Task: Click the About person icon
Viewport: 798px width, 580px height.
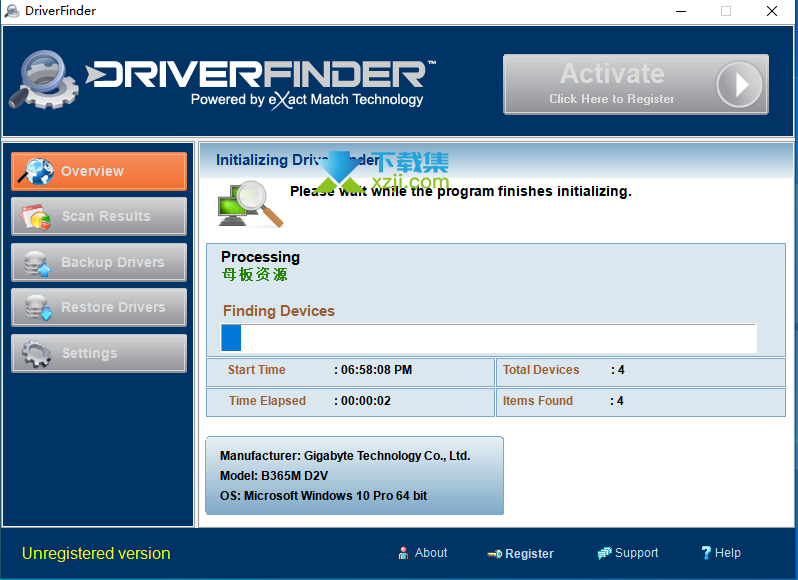Action: pyautogui.click(x=403, y=553)
